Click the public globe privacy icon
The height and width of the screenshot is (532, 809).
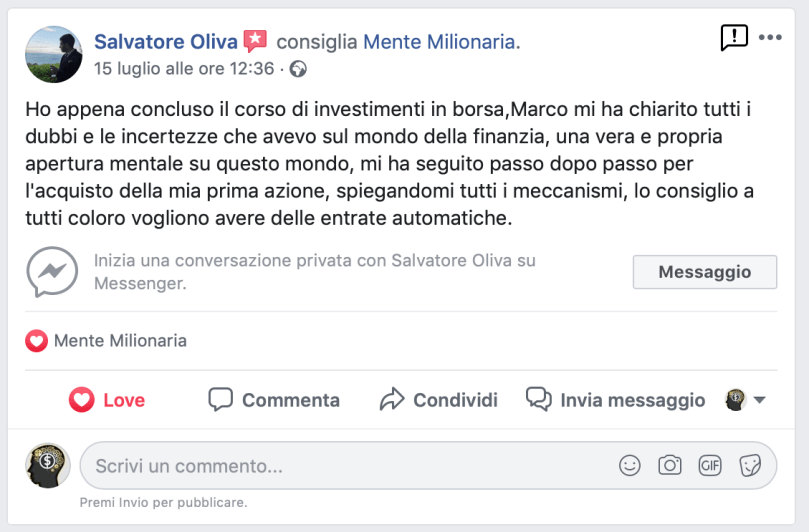(x=298, y=69)
